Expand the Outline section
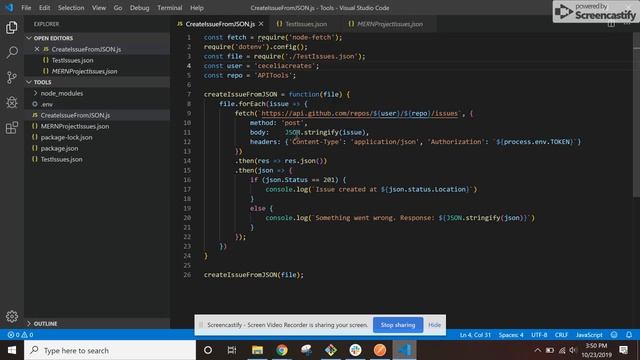640x360 pixels. pos(97,324)
